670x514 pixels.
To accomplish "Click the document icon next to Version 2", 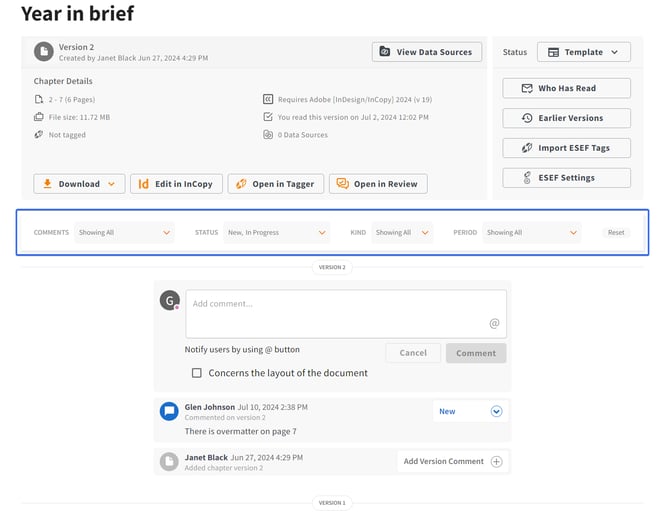I will point(44,52).
